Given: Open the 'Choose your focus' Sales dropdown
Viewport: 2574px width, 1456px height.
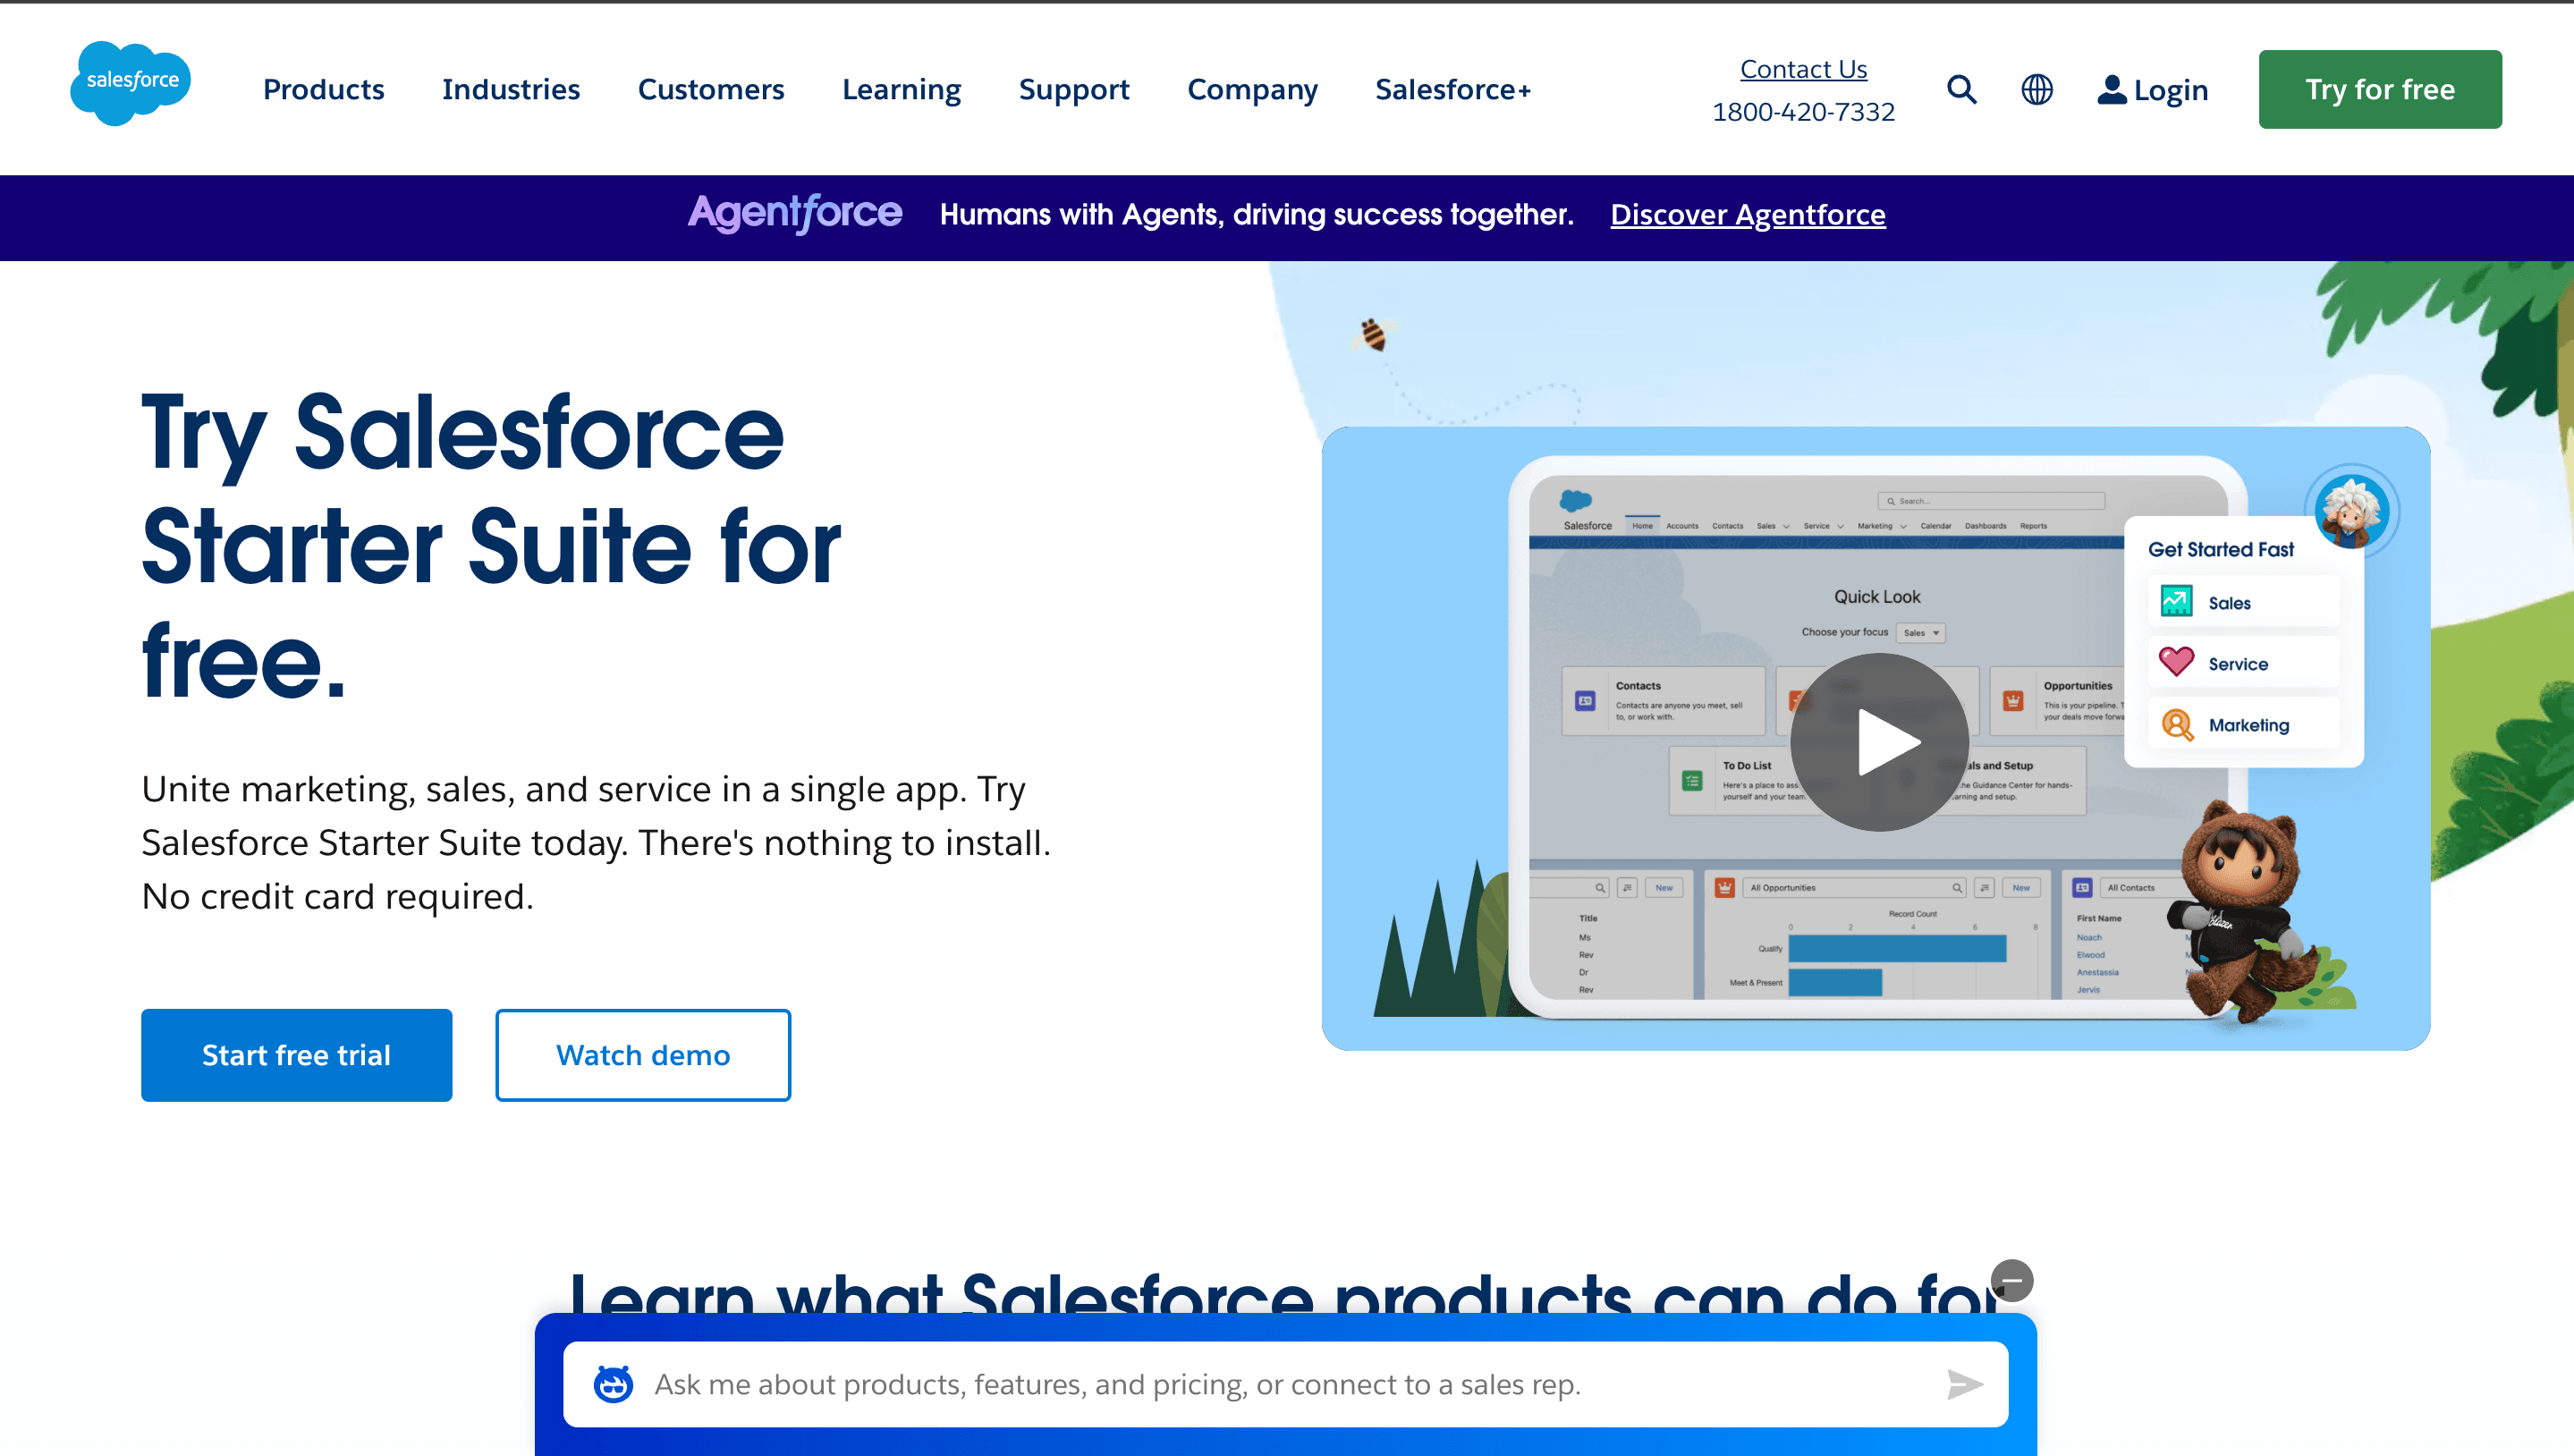Looking at the screenshot, I should pos(1920,632).
